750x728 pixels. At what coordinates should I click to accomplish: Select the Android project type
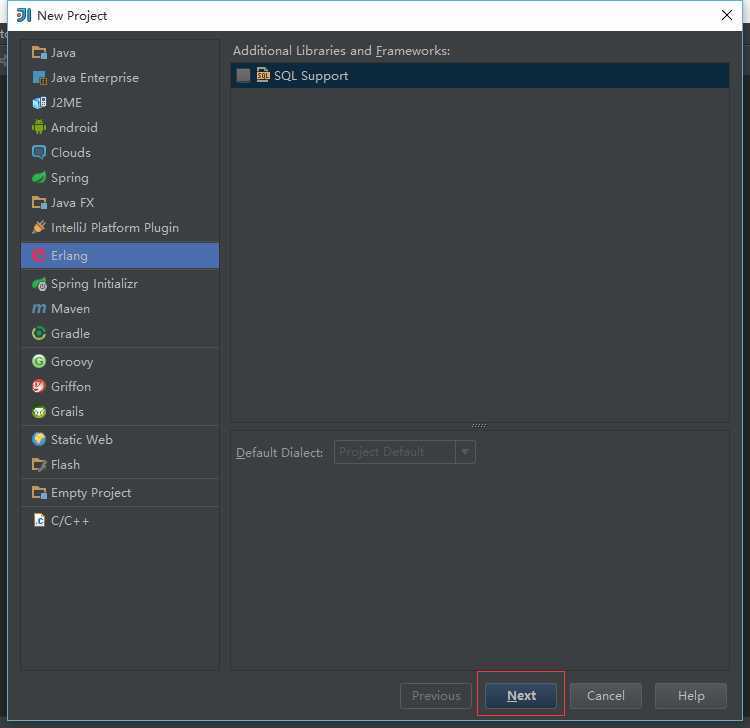[x=120, y=127]
